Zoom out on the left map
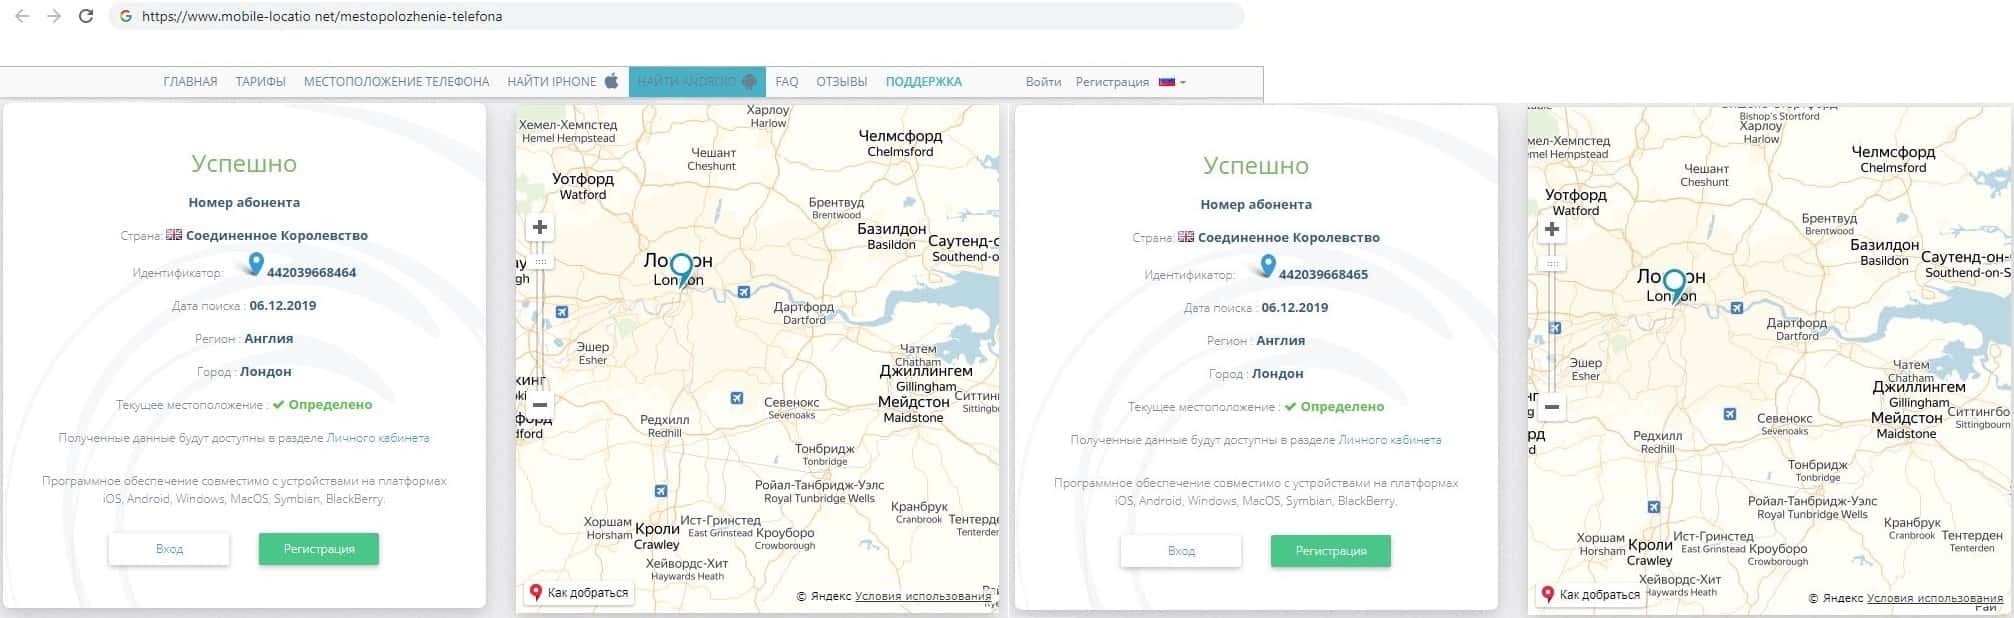This screenshot has width=2014, height=618. 540,405
